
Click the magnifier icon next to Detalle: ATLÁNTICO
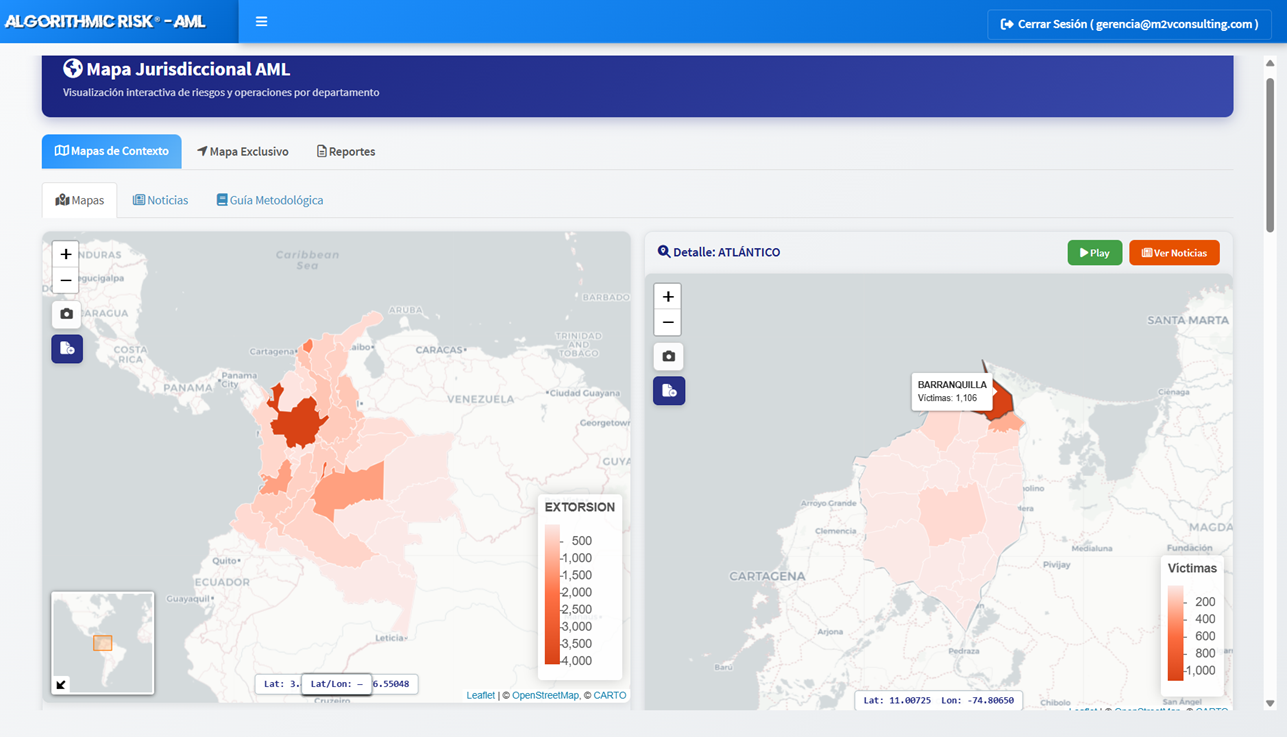pyautogui.click(x=663, y=252)
